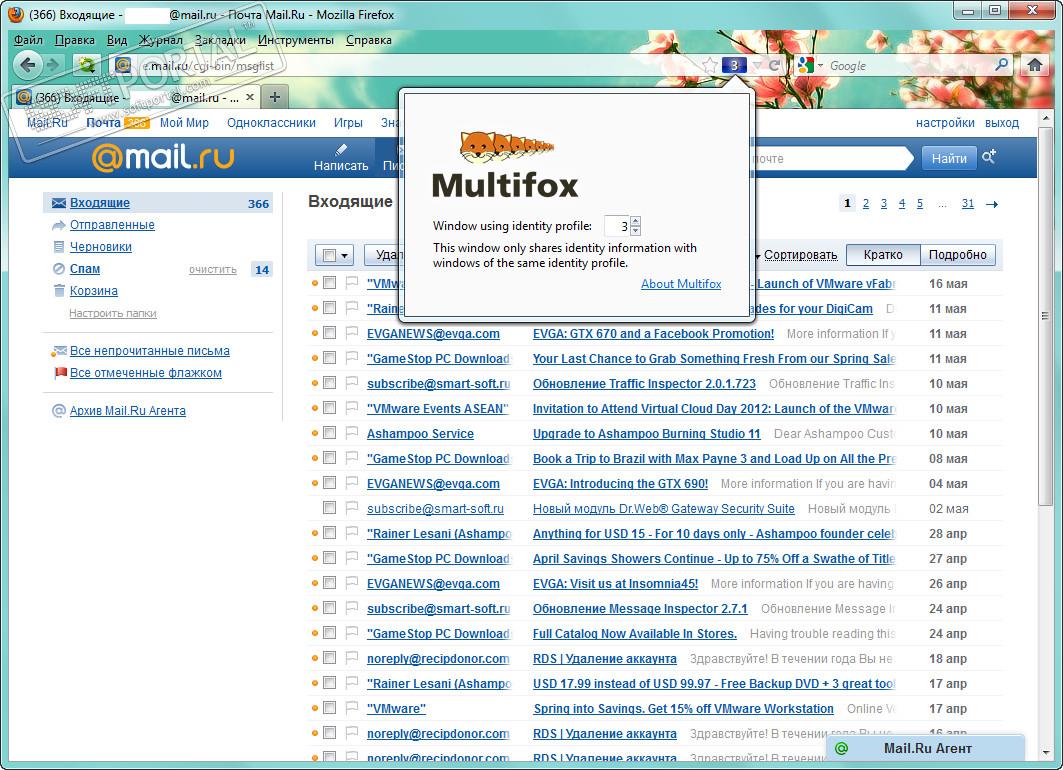Click the page vertical scrollbar thumb
The height and width of the screenshot is (770, 1063).
coord(1045,315)
